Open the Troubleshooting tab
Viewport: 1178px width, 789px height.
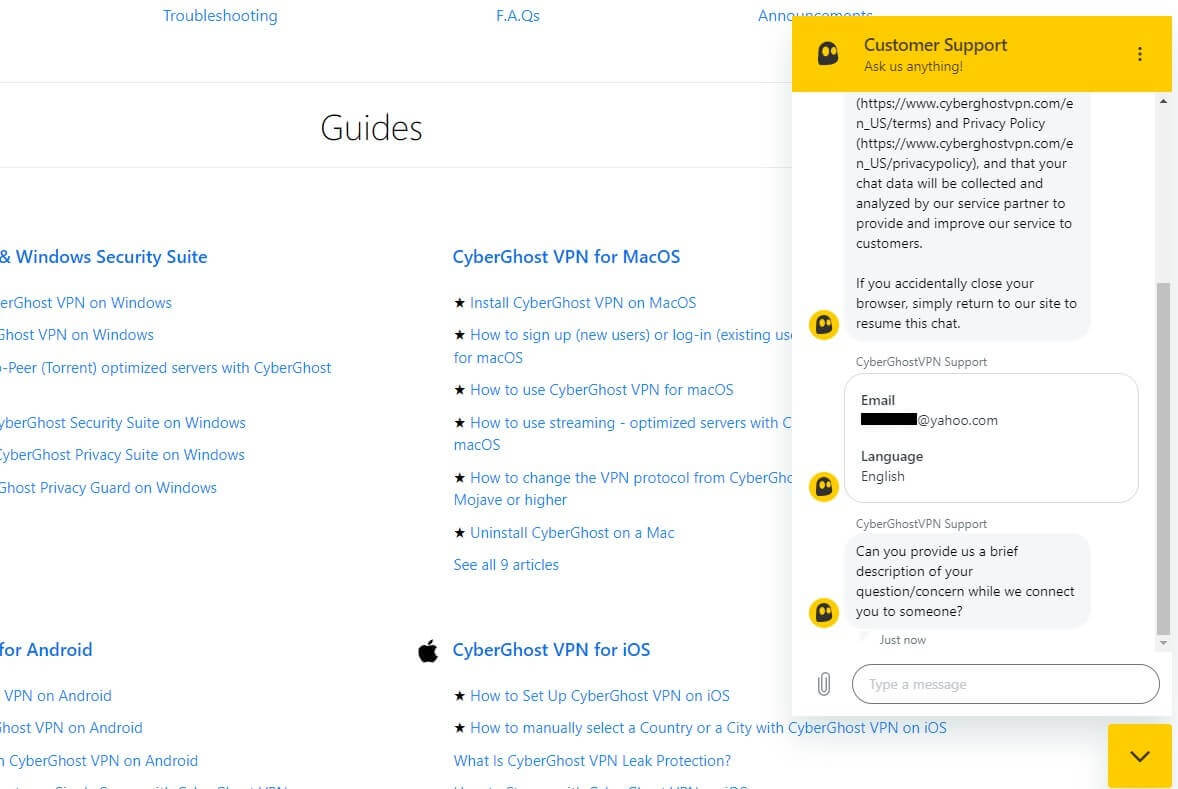220,16
